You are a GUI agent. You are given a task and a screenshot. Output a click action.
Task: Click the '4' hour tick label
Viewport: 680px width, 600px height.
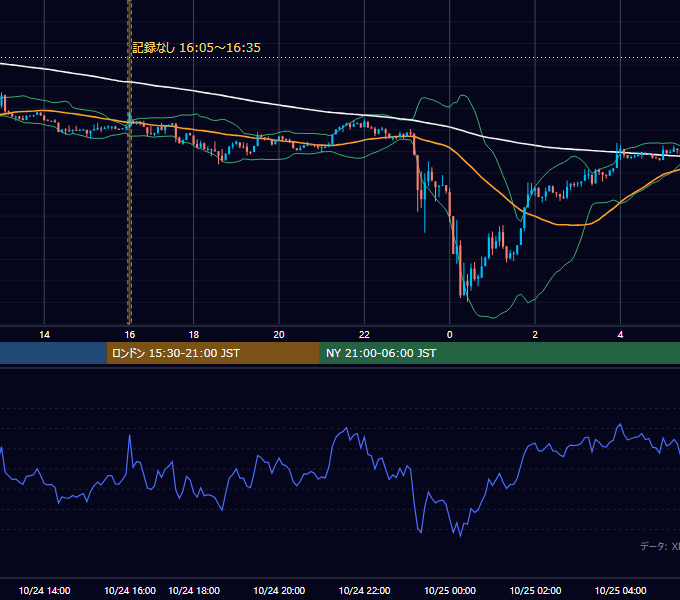[620, 335]
